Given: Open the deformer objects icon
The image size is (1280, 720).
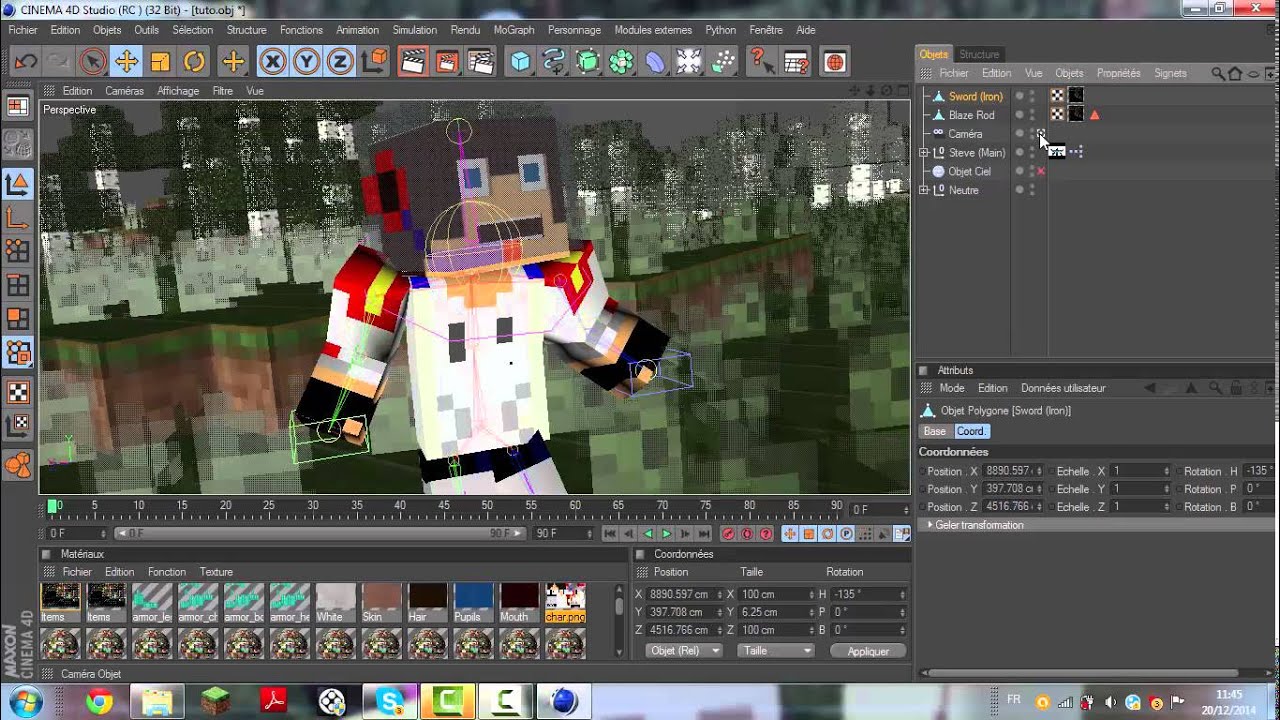Looking at the screenshot, I should (655, 62).
